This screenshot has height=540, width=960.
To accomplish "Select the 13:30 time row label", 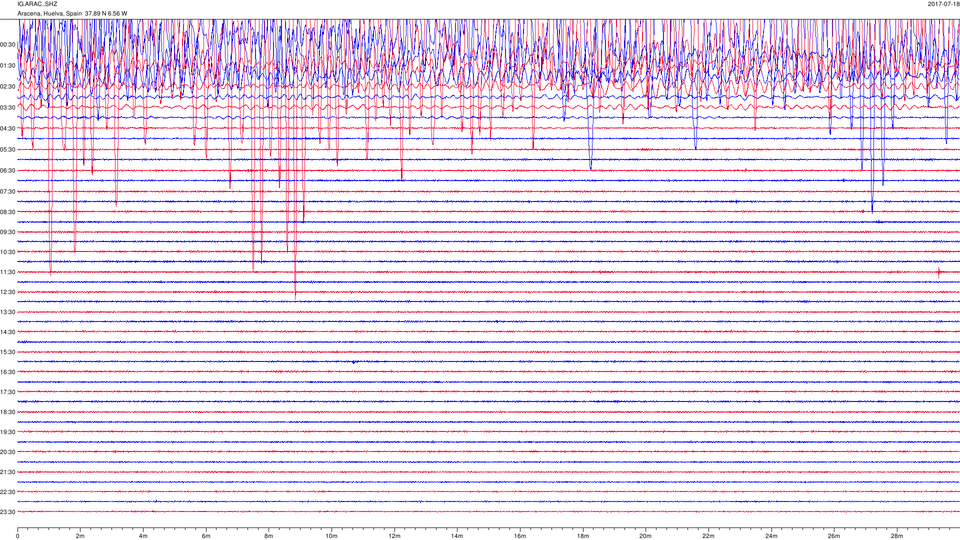I will 7,312.
